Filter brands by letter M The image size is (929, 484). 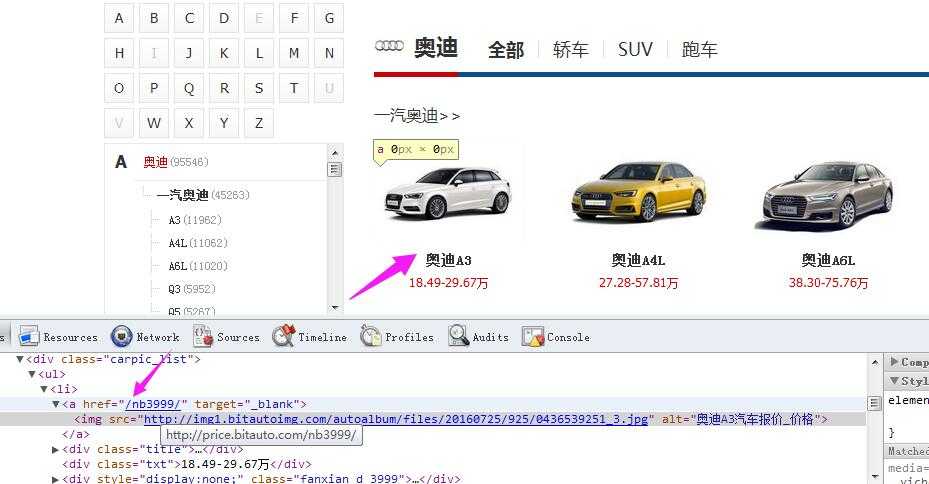pos(294,53)
